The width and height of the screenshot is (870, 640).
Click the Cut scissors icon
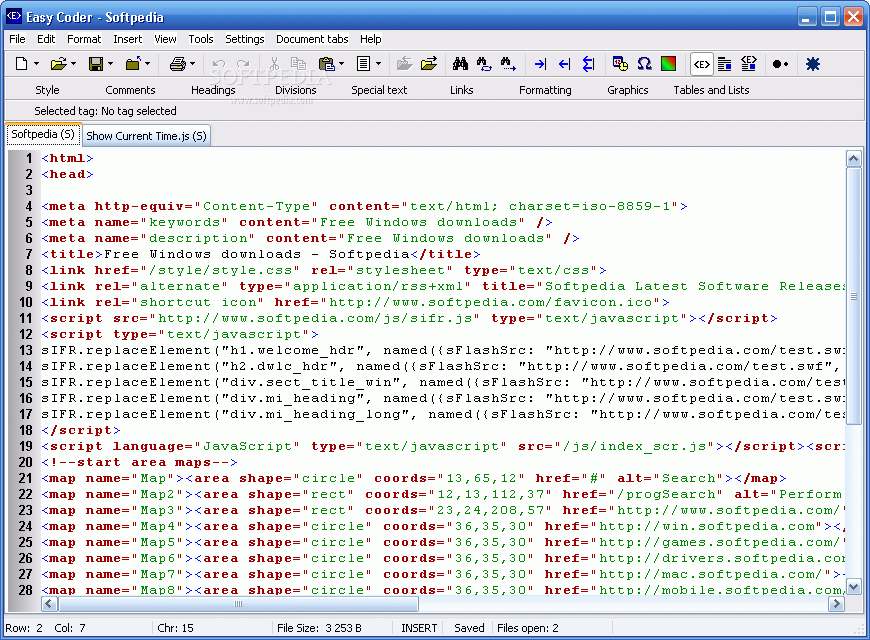tap(274, 64)
